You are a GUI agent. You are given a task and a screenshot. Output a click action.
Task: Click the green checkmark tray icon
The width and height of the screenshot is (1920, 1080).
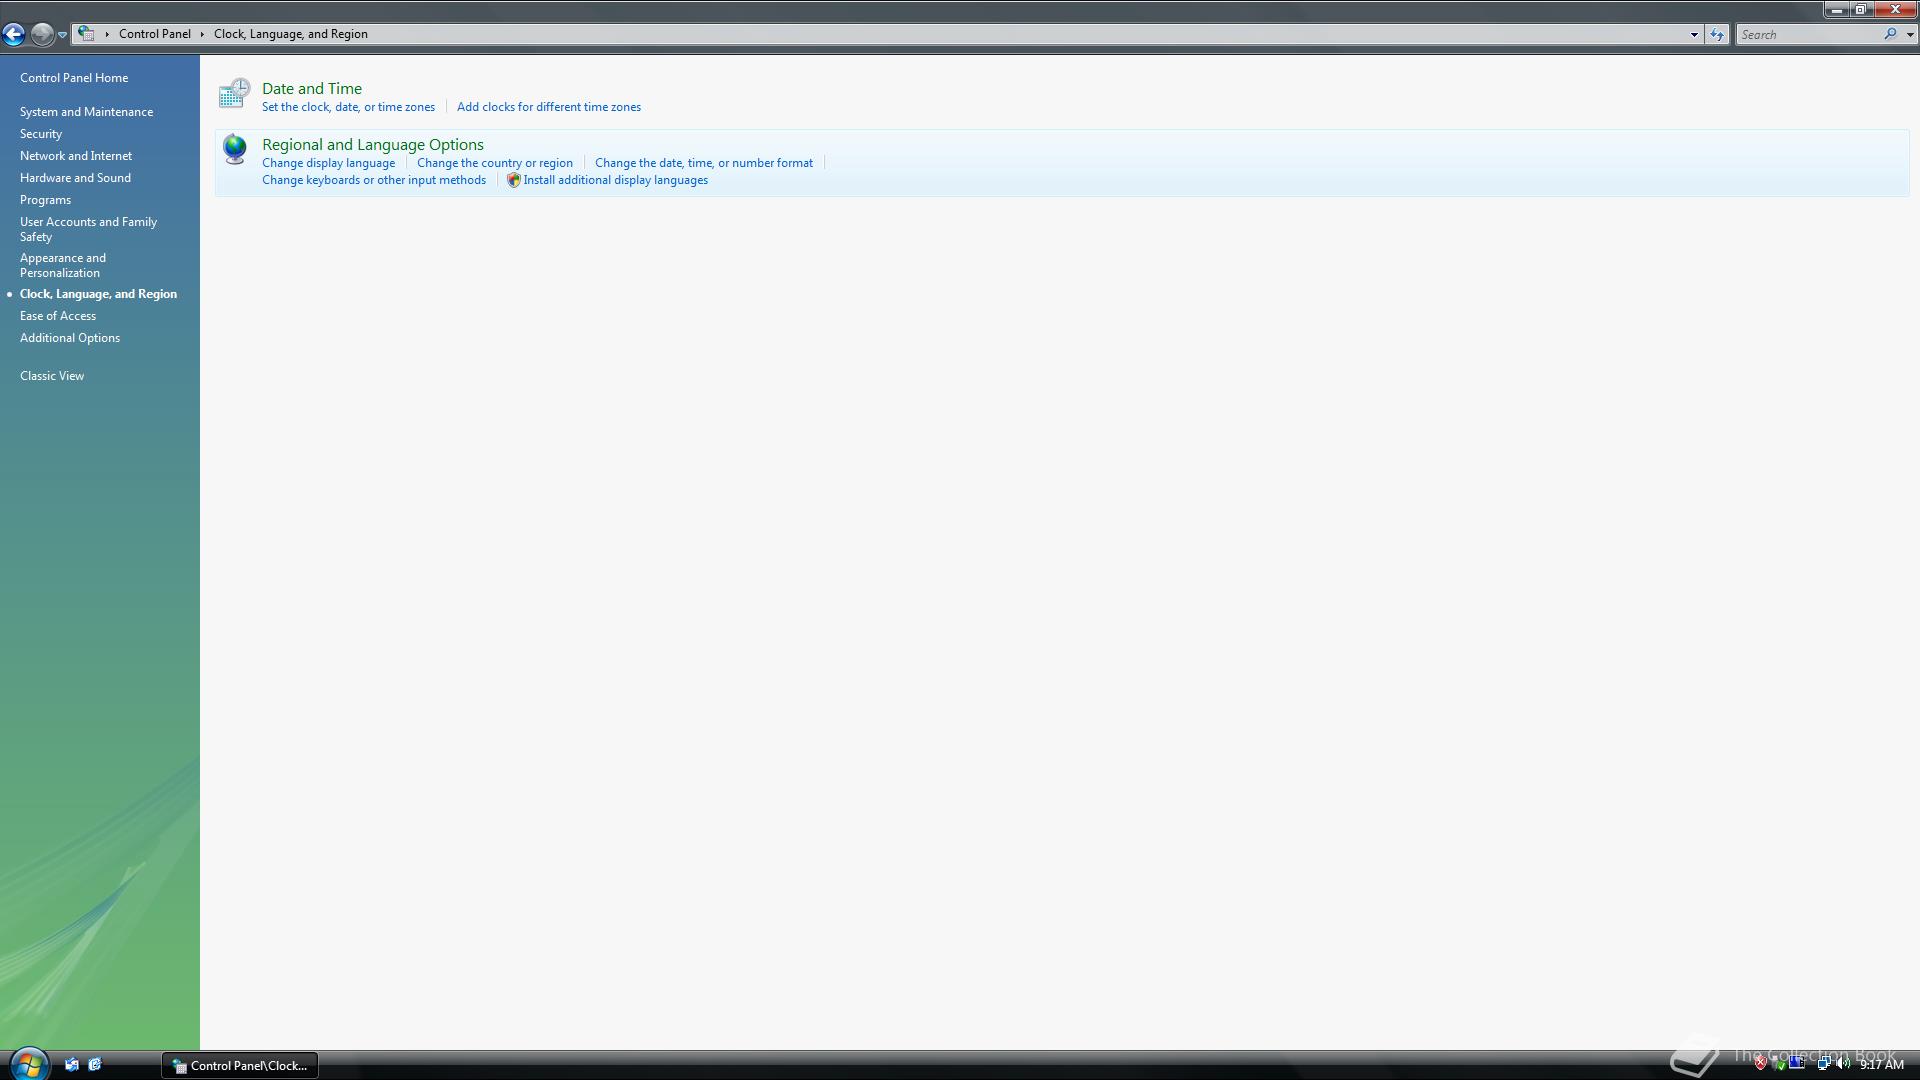coord(1780,1064)
